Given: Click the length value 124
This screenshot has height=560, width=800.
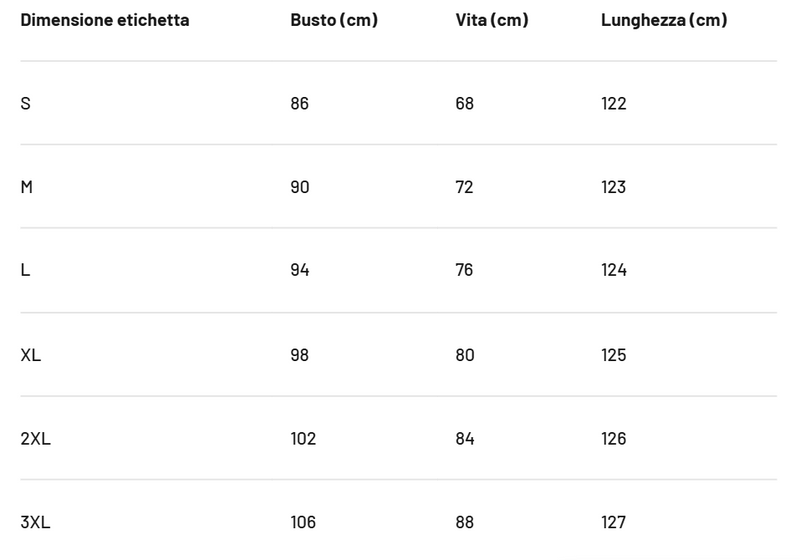Looking at the screenshot, I should (x=614, y=270).
